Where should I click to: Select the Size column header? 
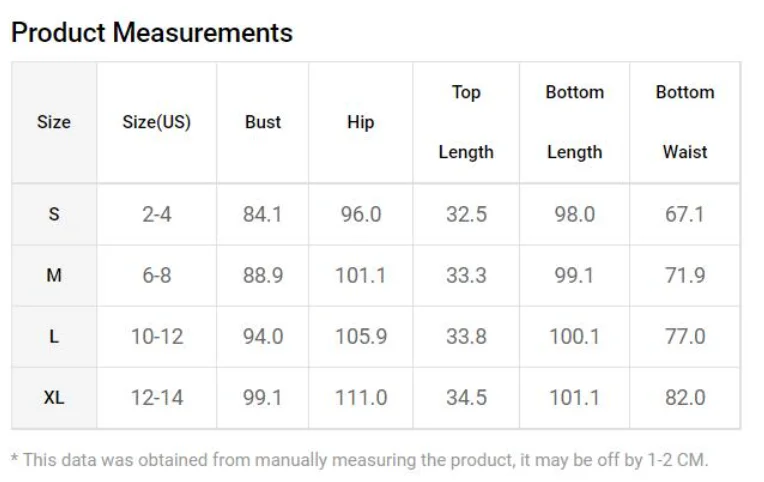click(x=54, y=122)
